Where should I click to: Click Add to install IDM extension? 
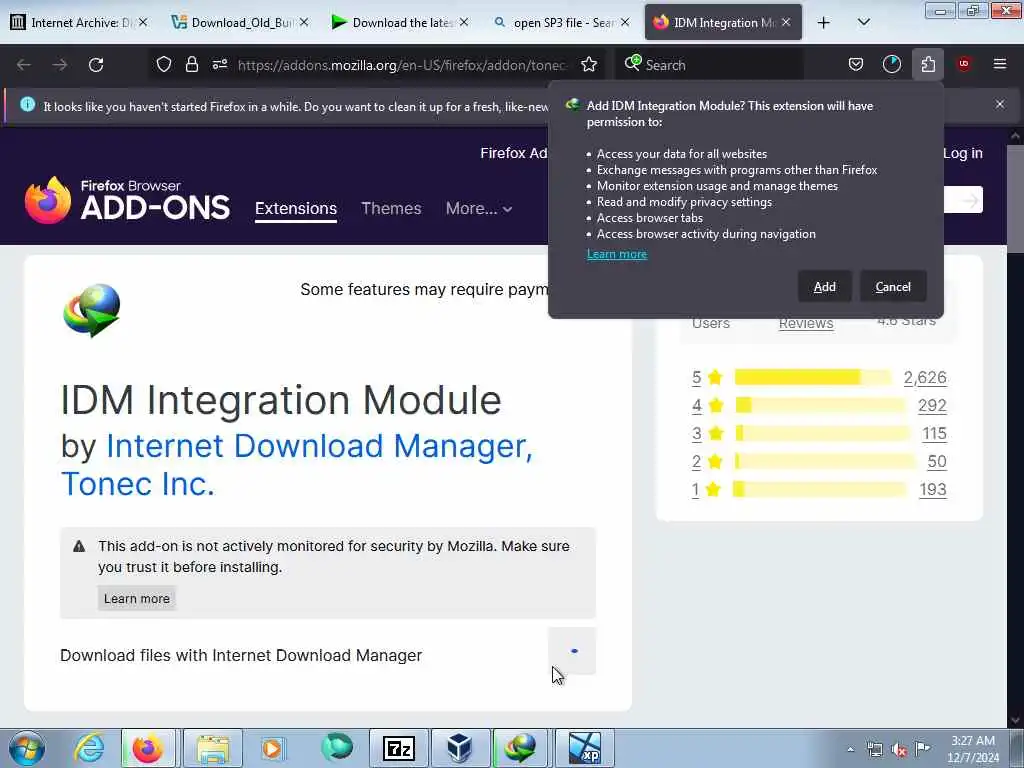pyautogui.click(x=824, y=287)
